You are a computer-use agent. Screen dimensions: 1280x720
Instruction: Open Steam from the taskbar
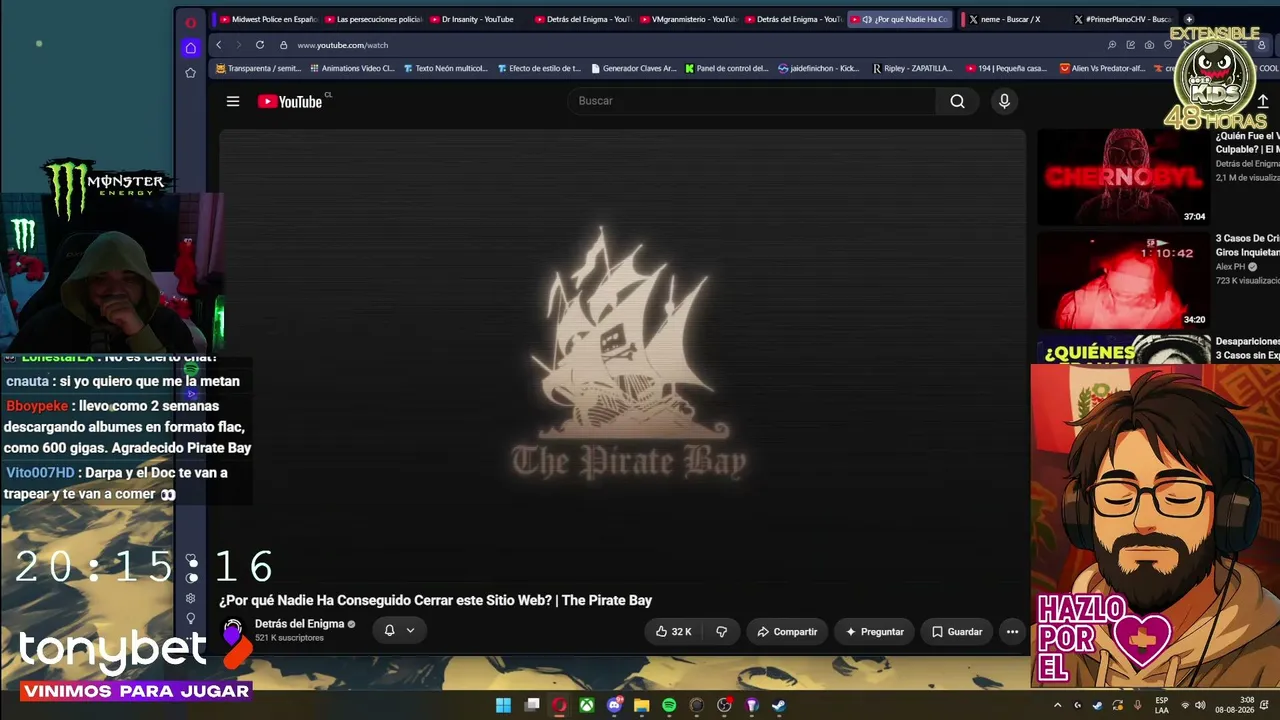pyautogui.click(x=779, y=705)
